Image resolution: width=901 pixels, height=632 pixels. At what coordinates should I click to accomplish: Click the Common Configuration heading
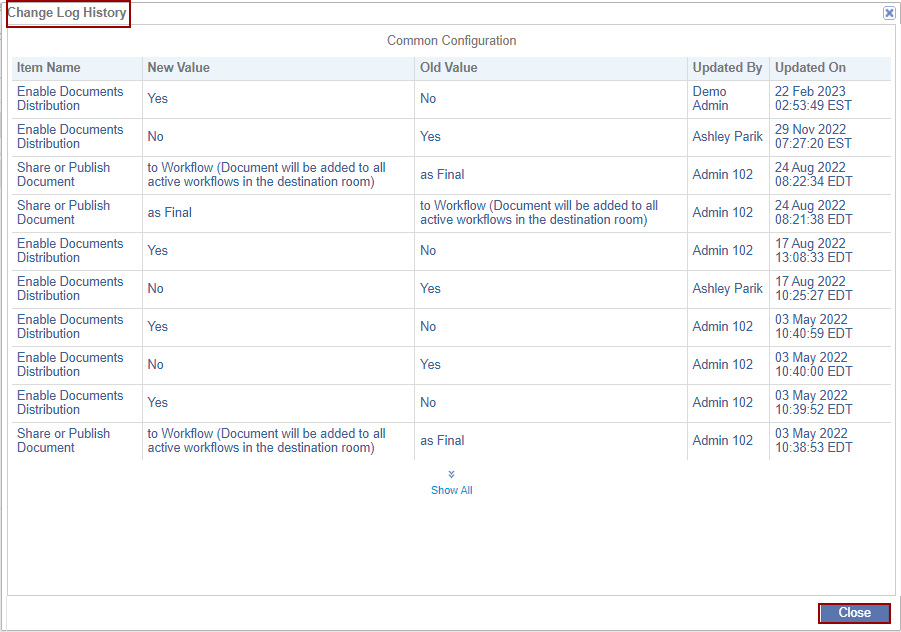(x=452, y=41)
